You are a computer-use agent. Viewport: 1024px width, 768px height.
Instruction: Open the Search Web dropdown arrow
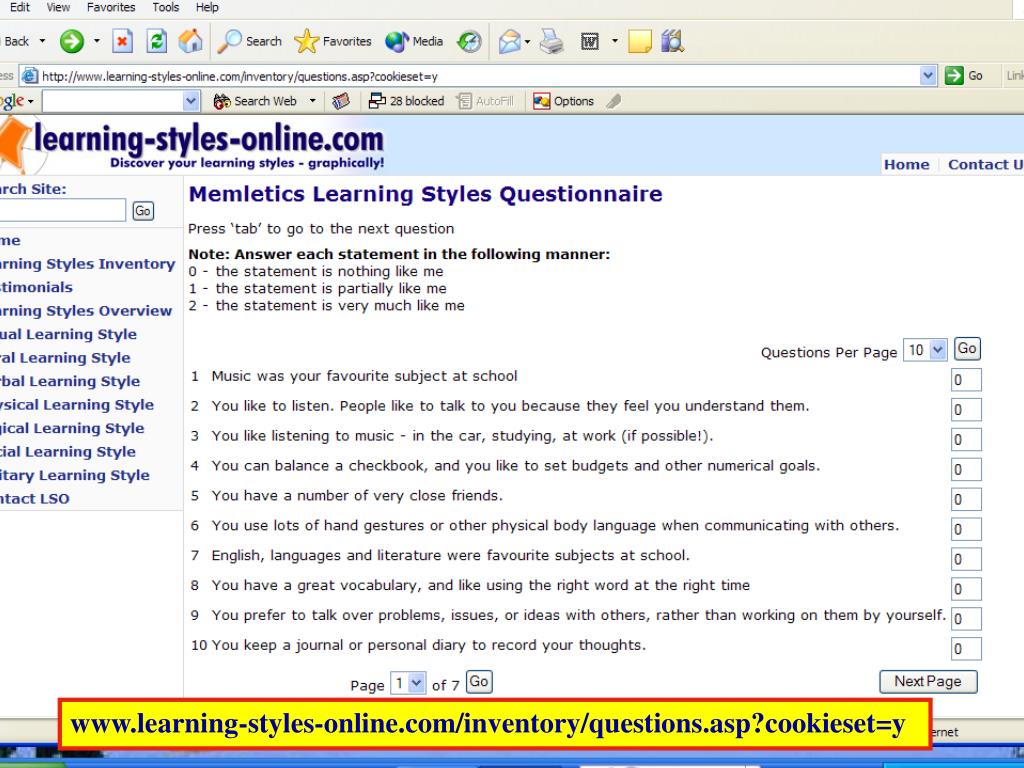point(312,101)
